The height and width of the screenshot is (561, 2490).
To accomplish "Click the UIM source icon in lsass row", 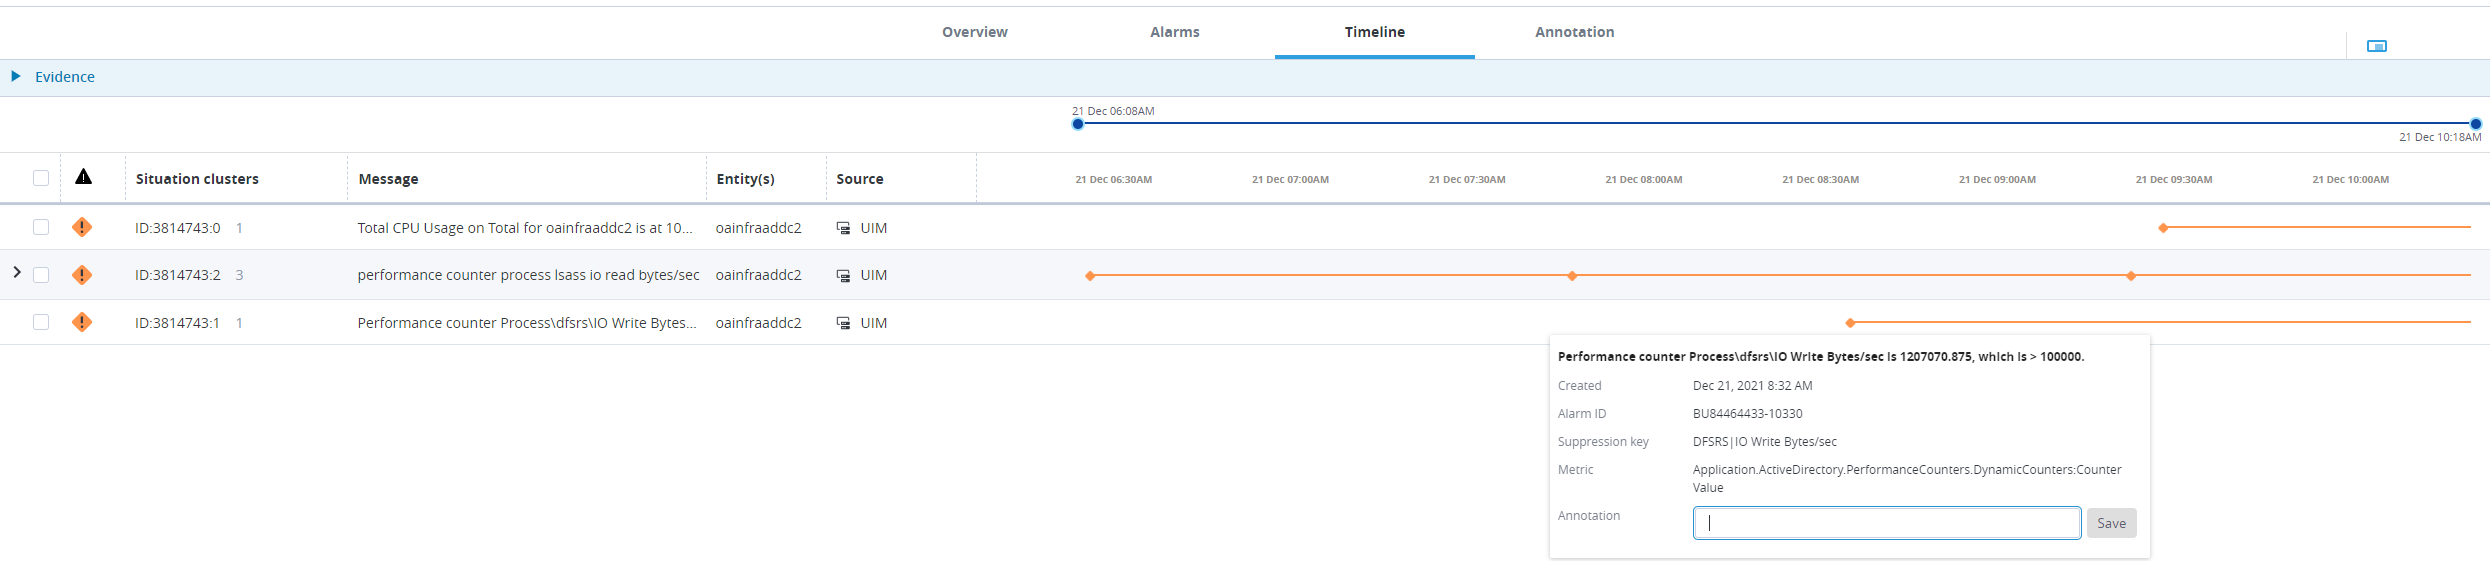I will (844, 275).
